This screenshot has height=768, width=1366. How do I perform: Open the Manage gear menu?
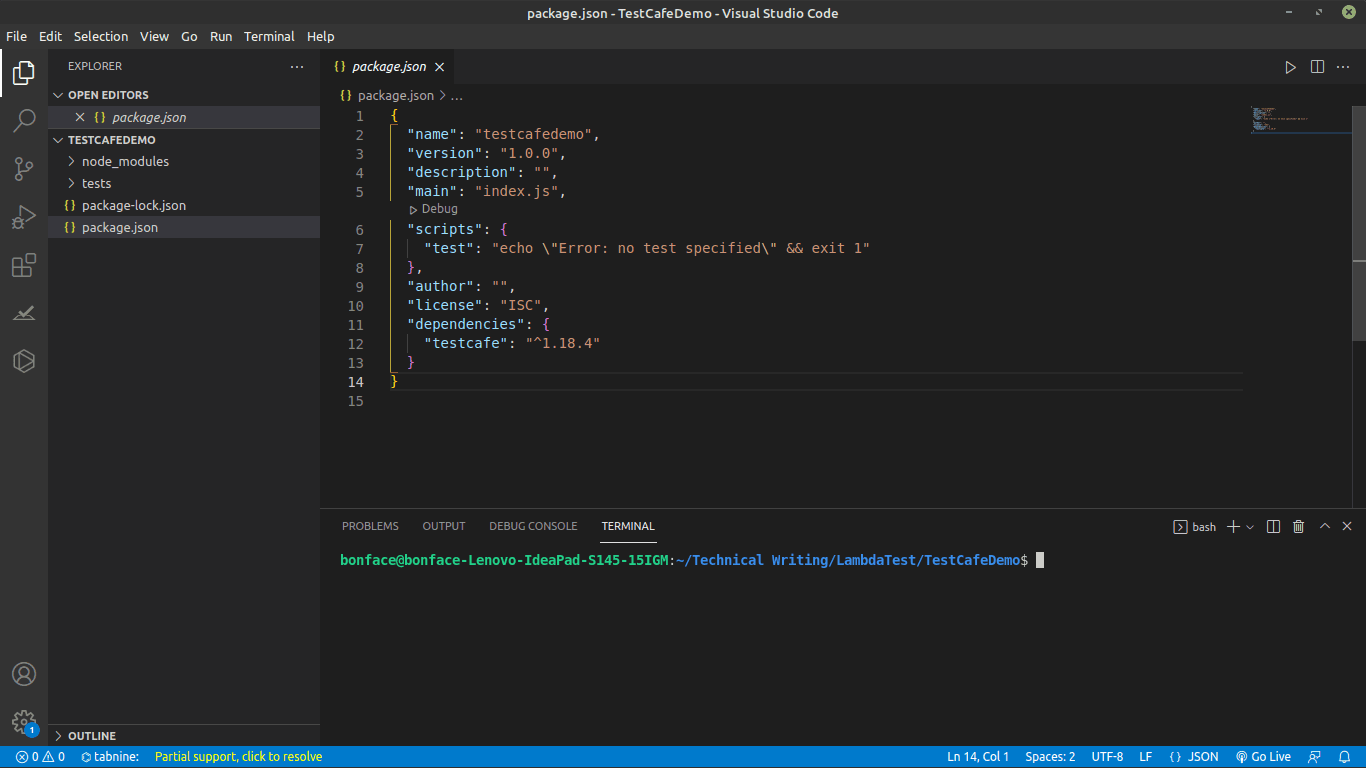[x=24, y=723]
